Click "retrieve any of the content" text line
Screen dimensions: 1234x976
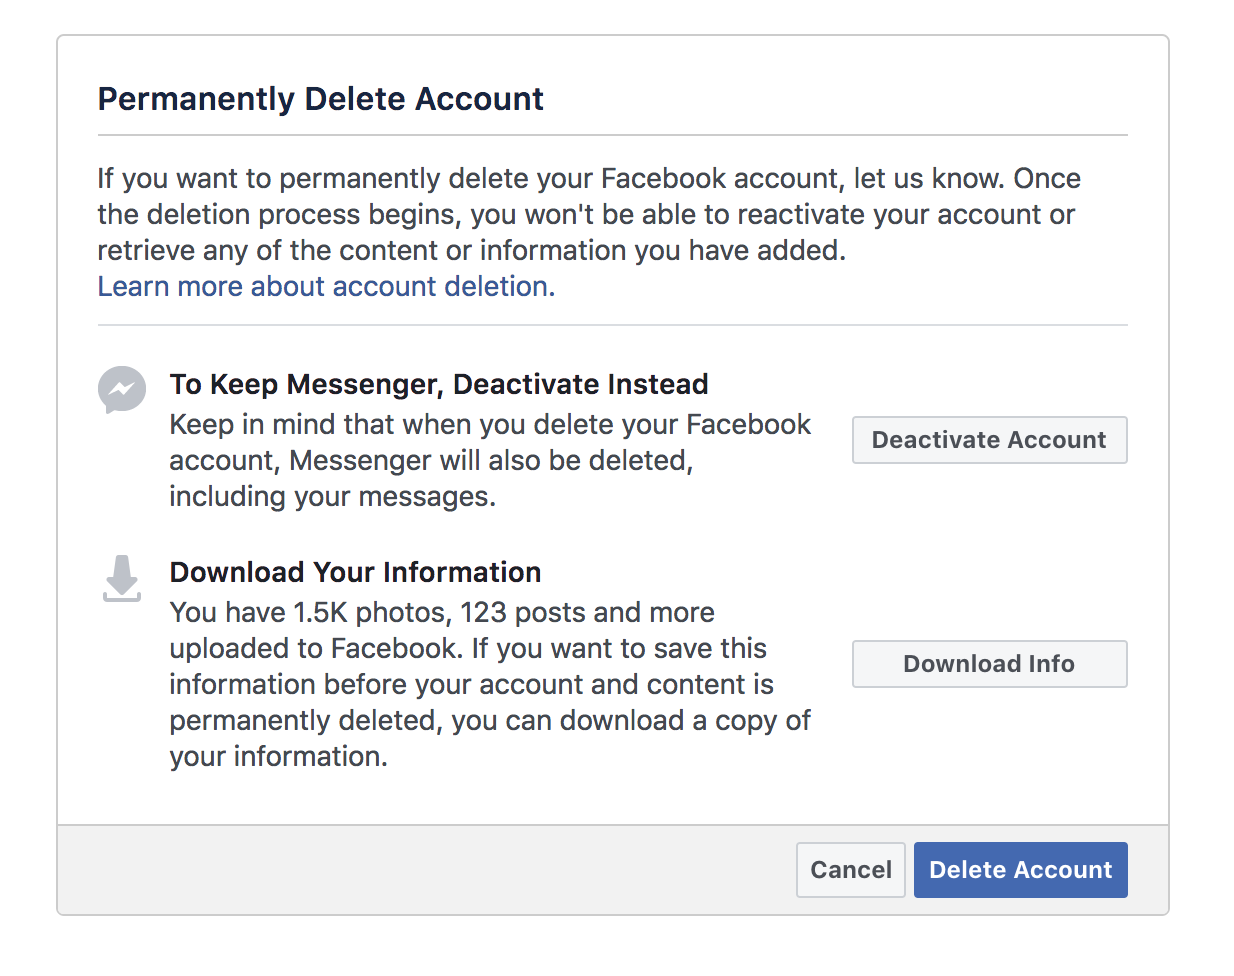471,251
